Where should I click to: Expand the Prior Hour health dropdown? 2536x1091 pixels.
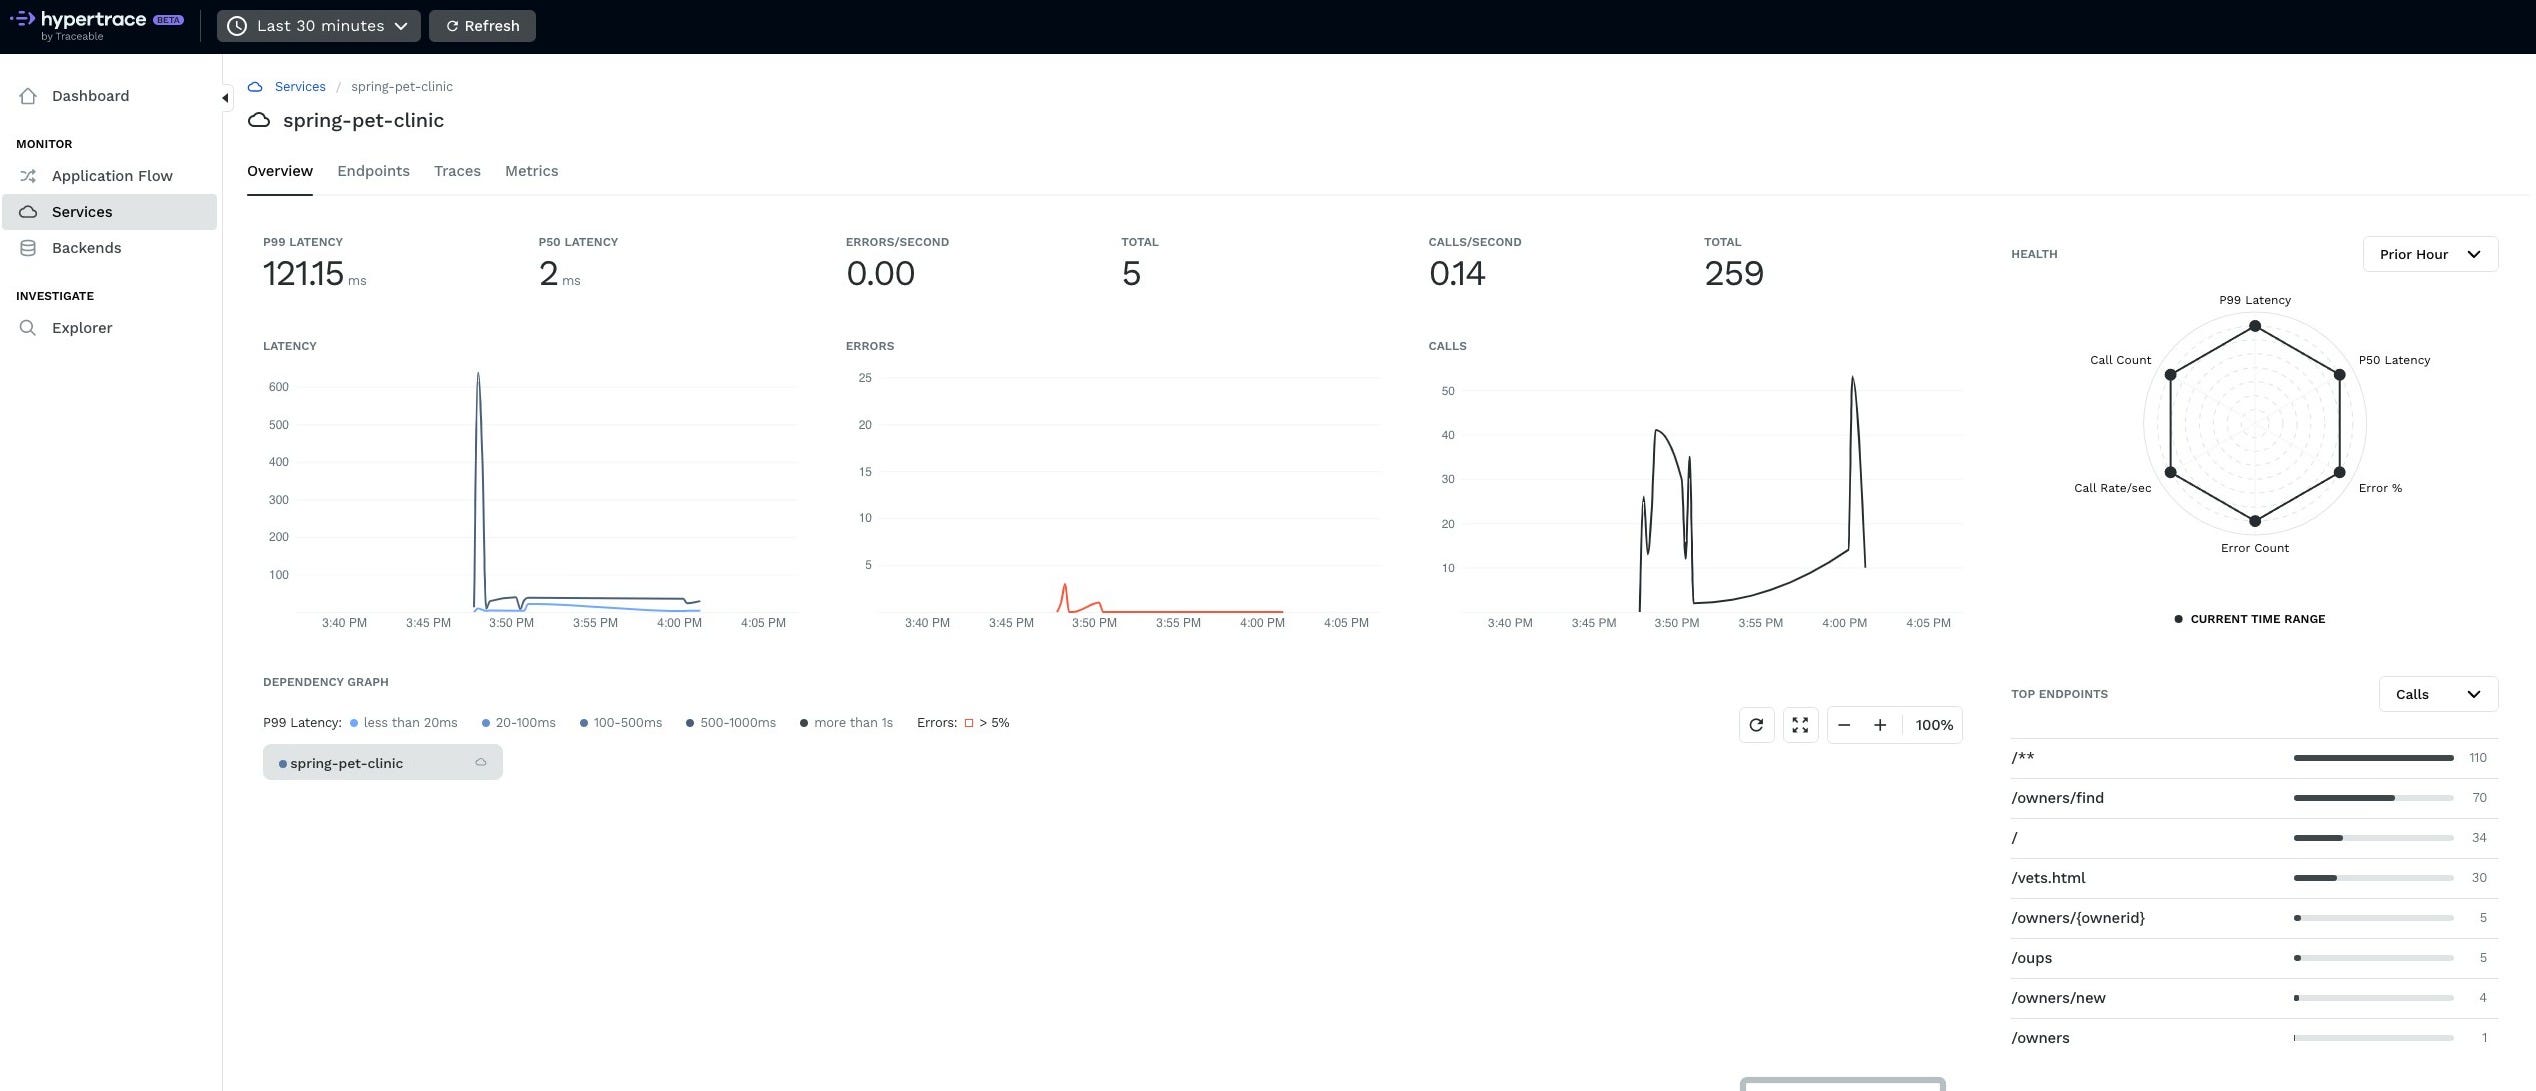click(2429, 254)
